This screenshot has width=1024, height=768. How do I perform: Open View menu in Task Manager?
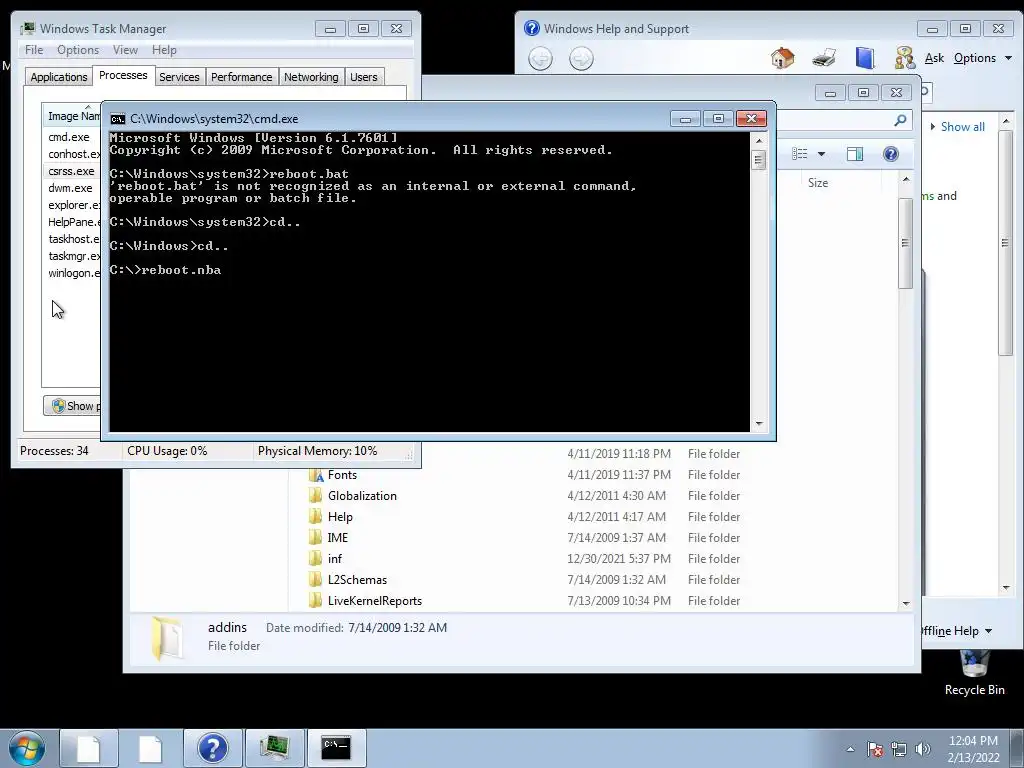click(x=125, y=50)
